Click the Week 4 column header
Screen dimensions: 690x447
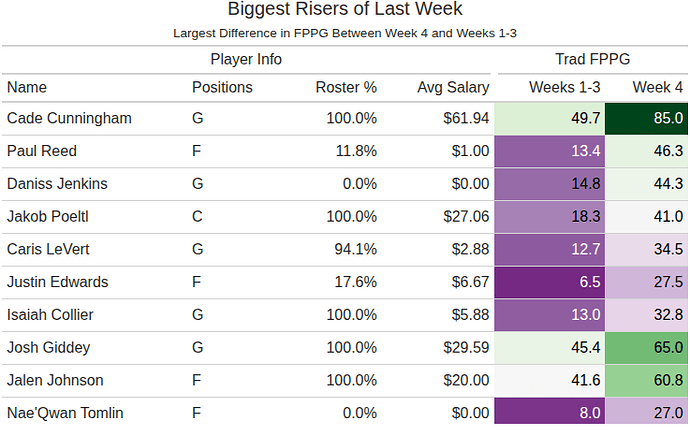tap(658, 88)
